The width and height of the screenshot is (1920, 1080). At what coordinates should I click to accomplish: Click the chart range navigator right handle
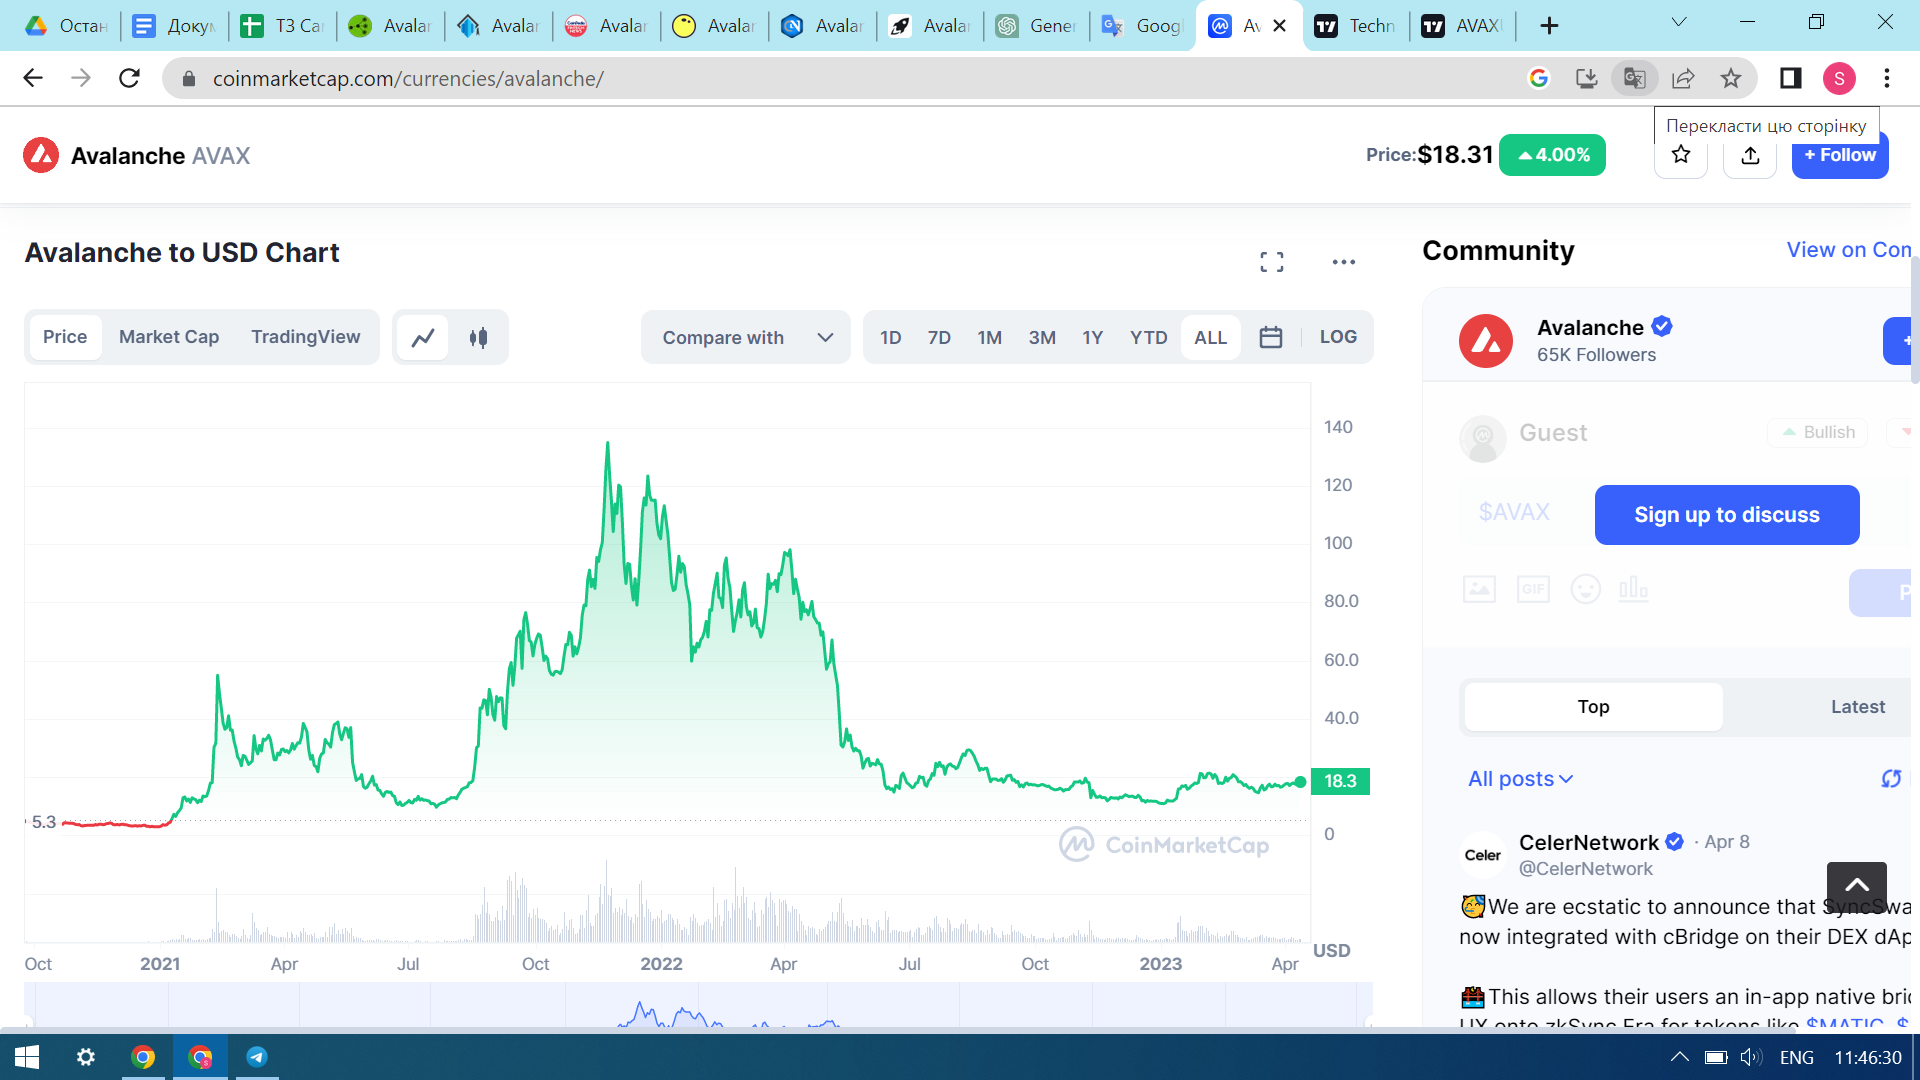point(1368,1022)
